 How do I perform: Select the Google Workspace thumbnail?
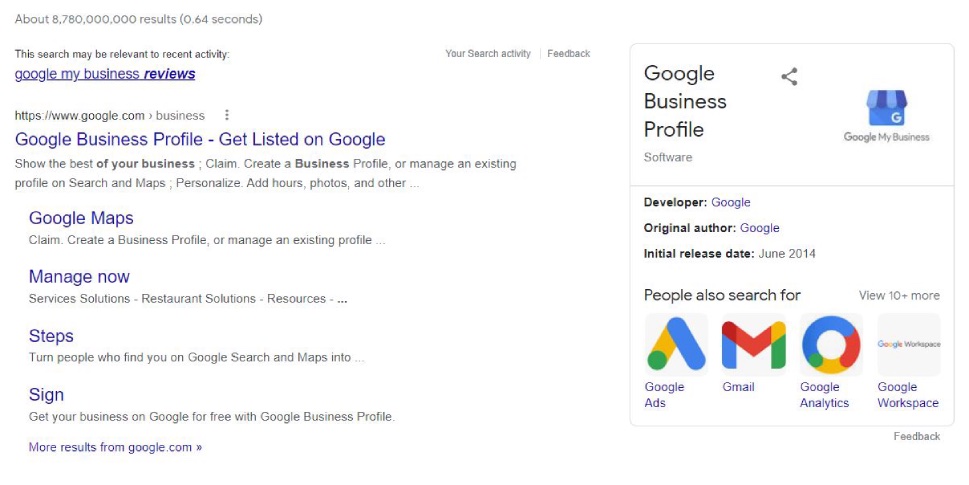pos(909,344)
